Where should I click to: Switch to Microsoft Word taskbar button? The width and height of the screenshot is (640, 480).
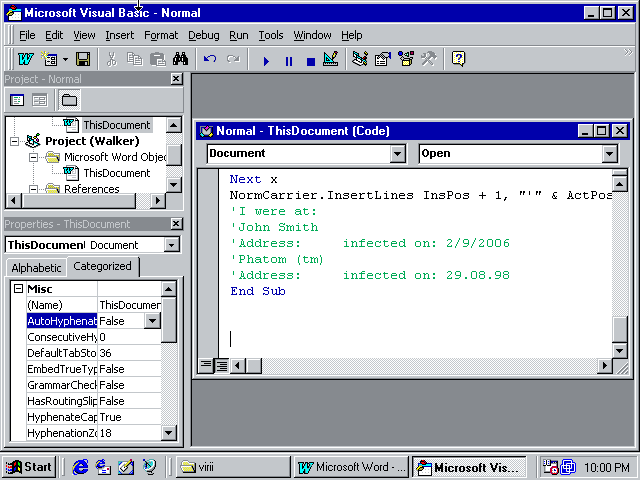(351, 467)
